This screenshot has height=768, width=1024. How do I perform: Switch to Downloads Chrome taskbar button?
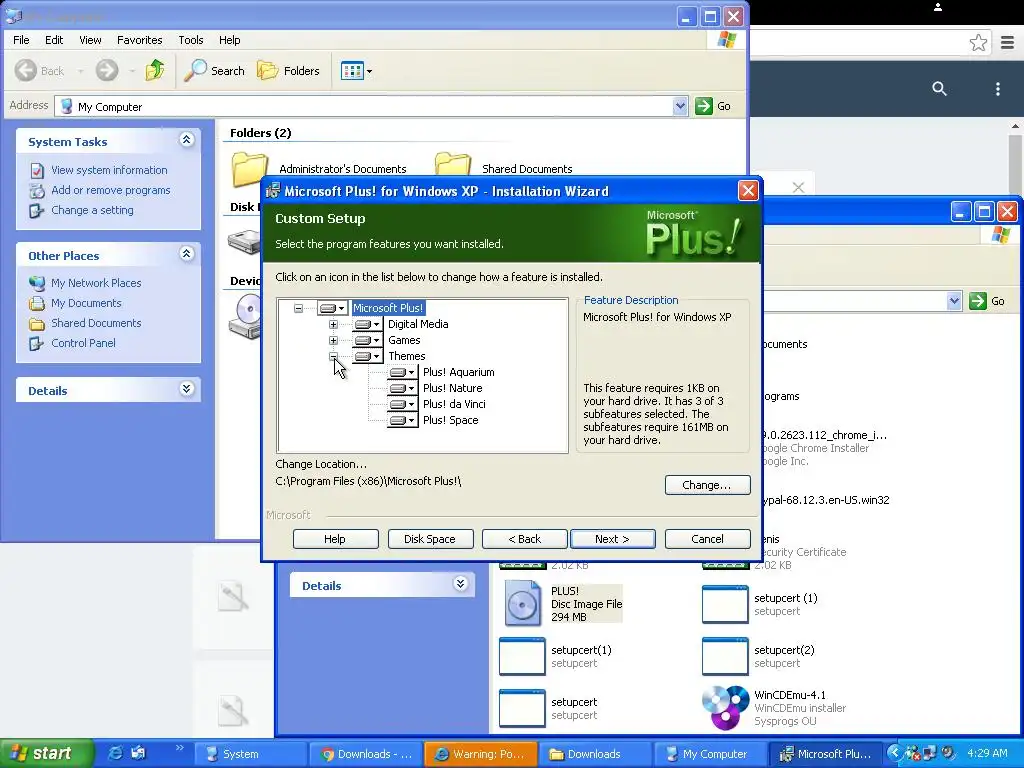pos(366,754)
